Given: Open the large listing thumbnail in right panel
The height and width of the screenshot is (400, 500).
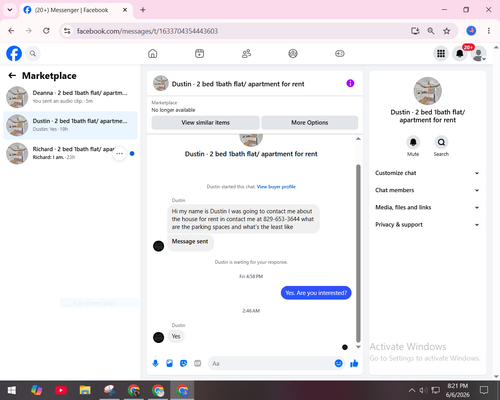Looking at the screenshot, I should pyautogui.click(x=428, y=91).
